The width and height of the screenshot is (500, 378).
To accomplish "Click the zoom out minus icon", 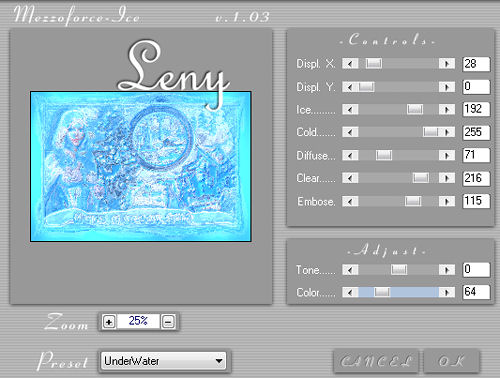I will pyautogui.click(x=168, y=322).
